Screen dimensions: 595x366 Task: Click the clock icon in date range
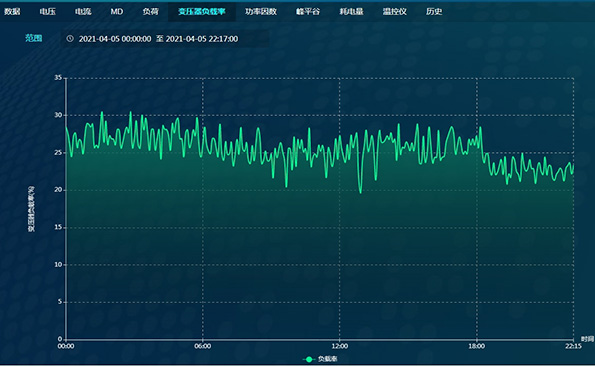coord(70,38)
